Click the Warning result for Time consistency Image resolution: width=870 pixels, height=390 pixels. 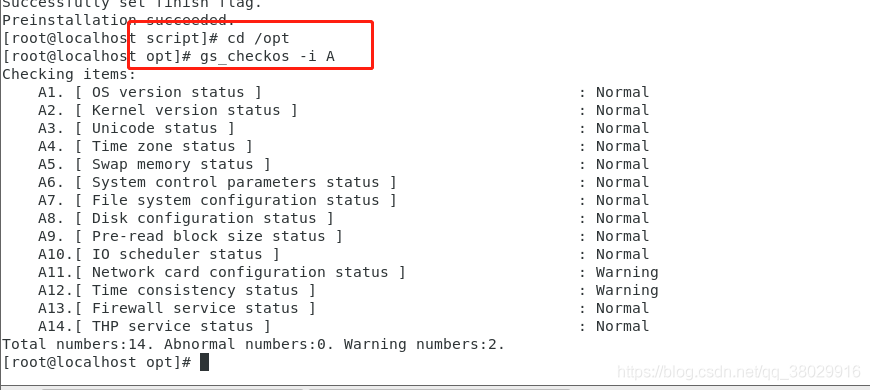[627, 290]
